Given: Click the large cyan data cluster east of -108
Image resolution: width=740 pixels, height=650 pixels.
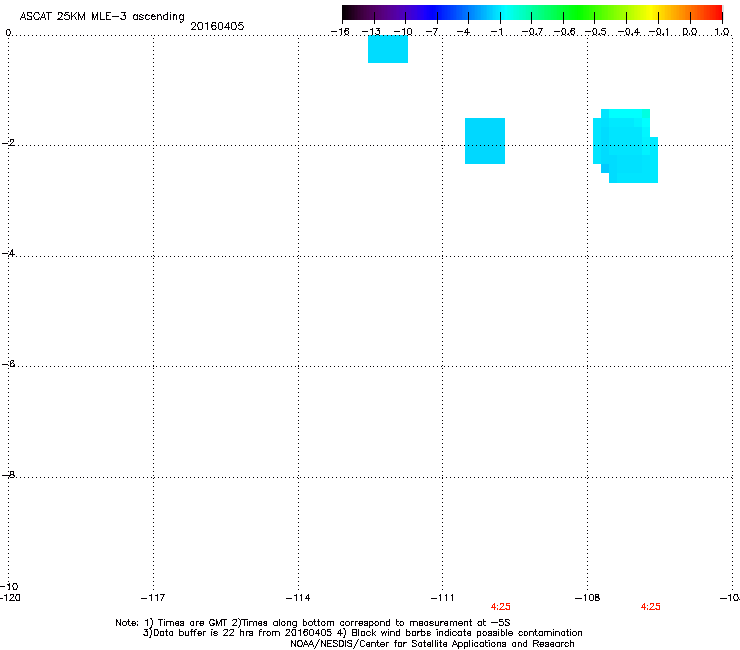Looking at the screenshot, I should 625,146.
